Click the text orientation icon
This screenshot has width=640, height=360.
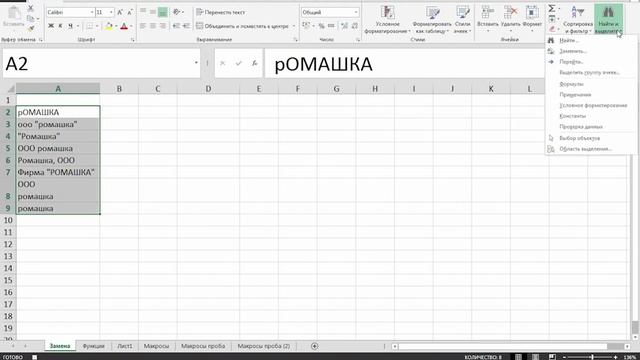tap(176, 12)
